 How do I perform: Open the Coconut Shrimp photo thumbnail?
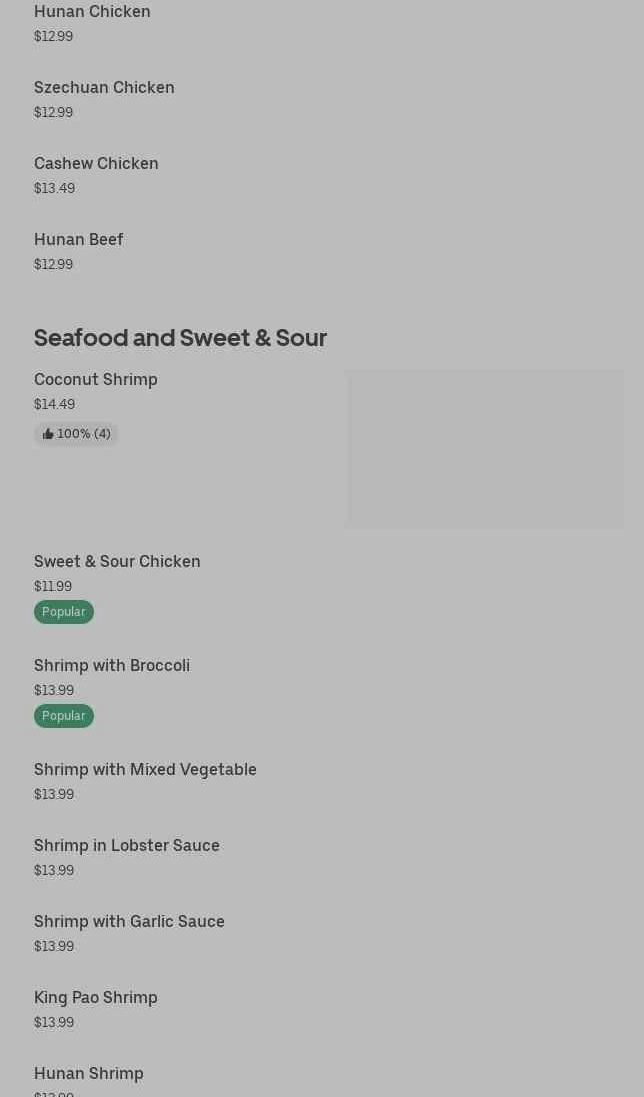(x=484, y=449)
